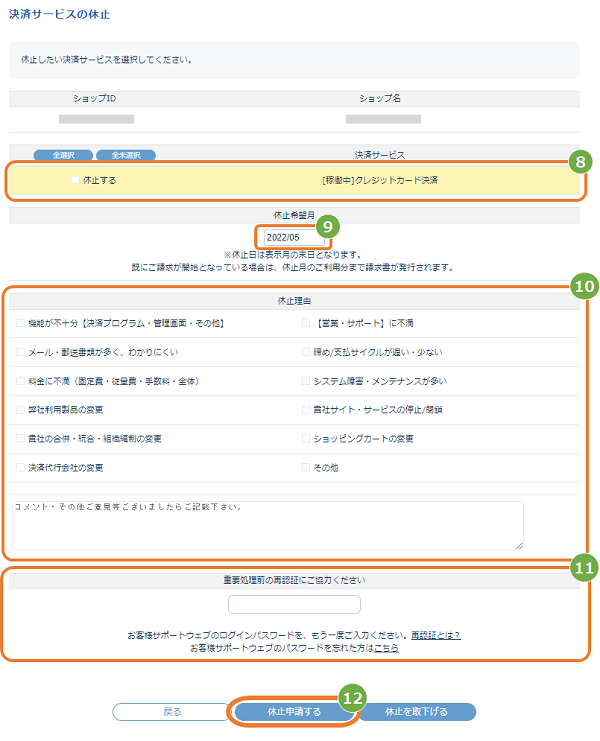Check 機能が不十分 reason checkbox

coord(20,323)
